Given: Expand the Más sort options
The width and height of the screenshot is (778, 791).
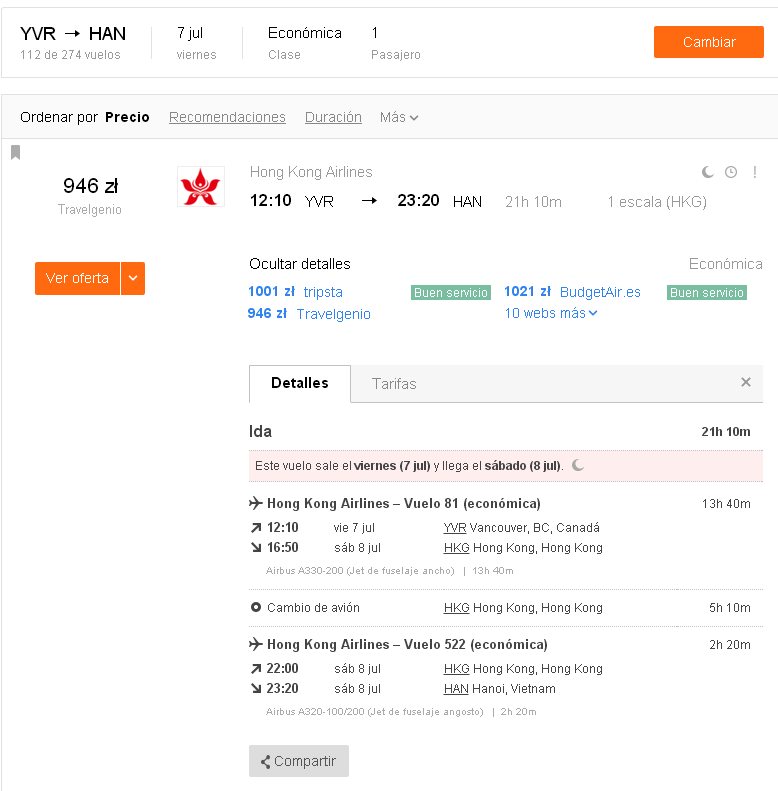Looking at the screenshot, I should [399, 117].
